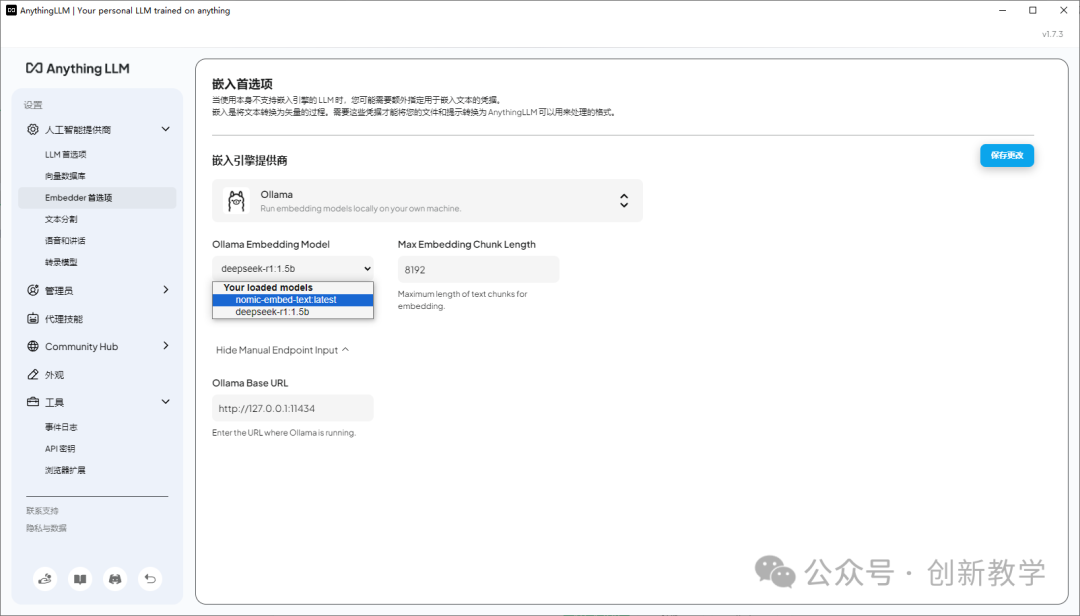
Task: Open 语音和讲话 settings page
Action: (x=65, y=240)
